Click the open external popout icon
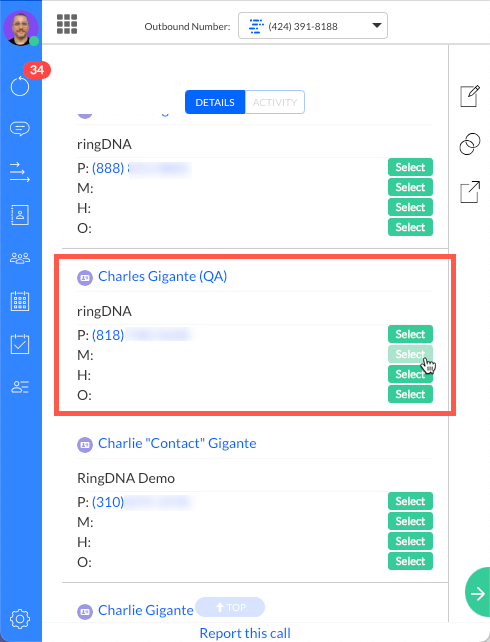This screenshot has width=490, height=642. 470,192
